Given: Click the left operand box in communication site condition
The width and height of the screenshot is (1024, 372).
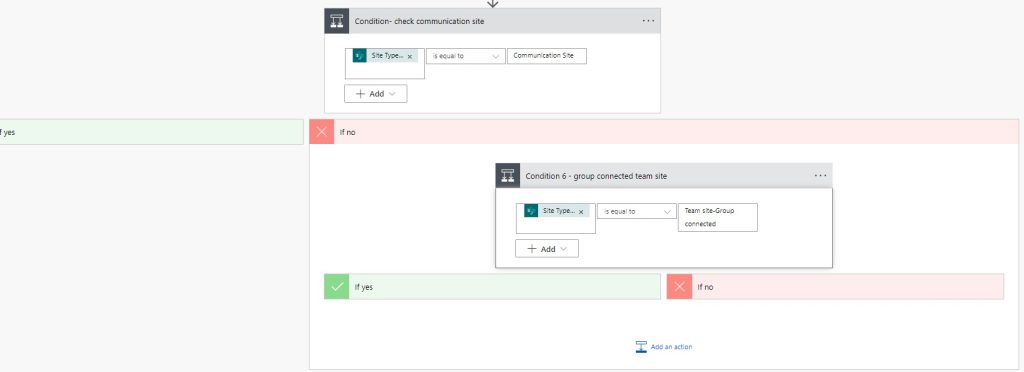Looking at the screenshot, I should 385,63.
